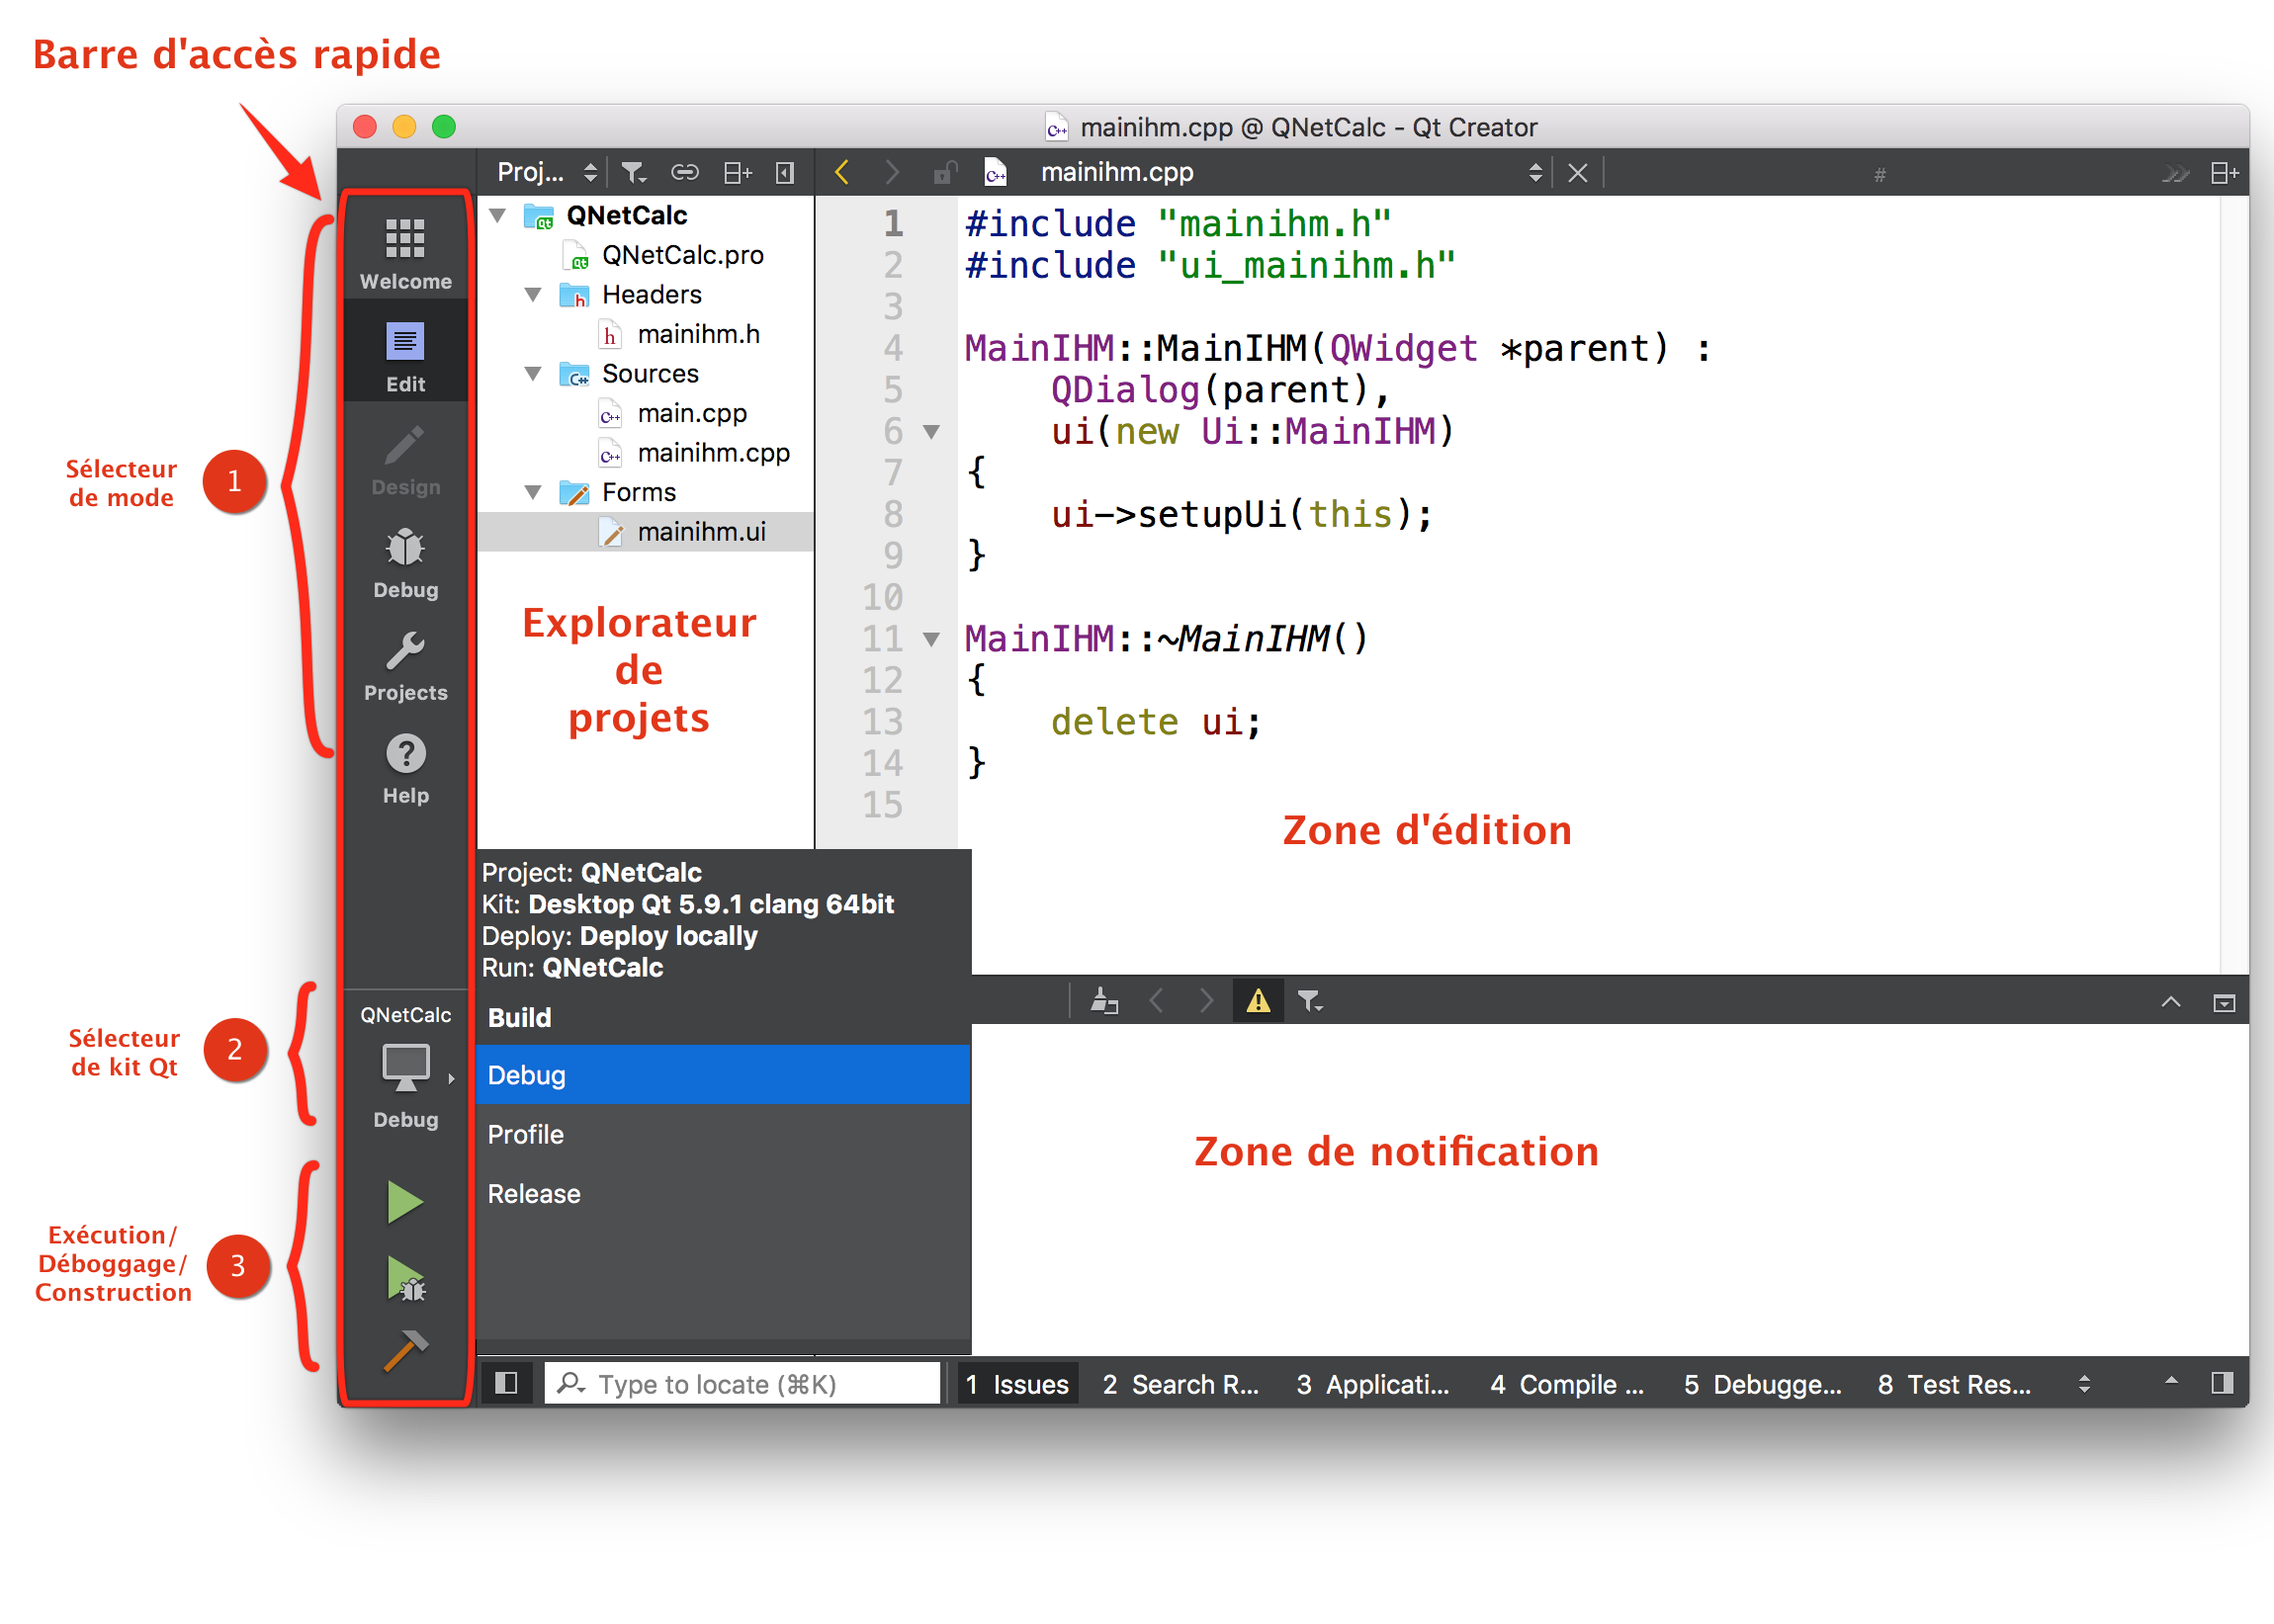Open Design mode

pyautogui.click(x=405, y=460)
